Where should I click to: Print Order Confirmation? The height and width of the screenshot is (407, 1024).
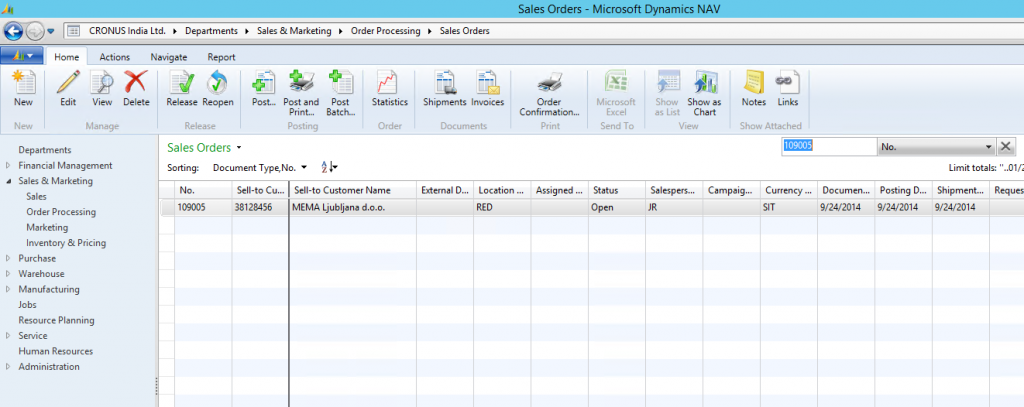click(550, 94)
